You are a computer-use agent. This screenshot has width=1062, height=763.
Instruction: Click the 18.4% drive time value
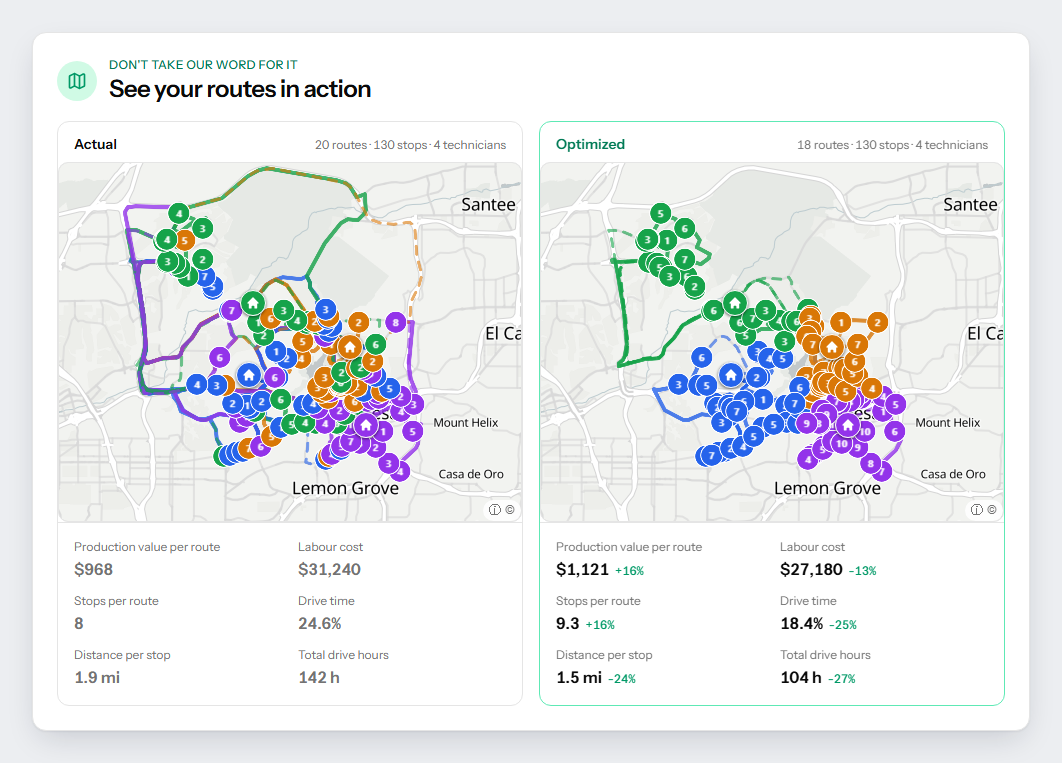coord(802,624)
